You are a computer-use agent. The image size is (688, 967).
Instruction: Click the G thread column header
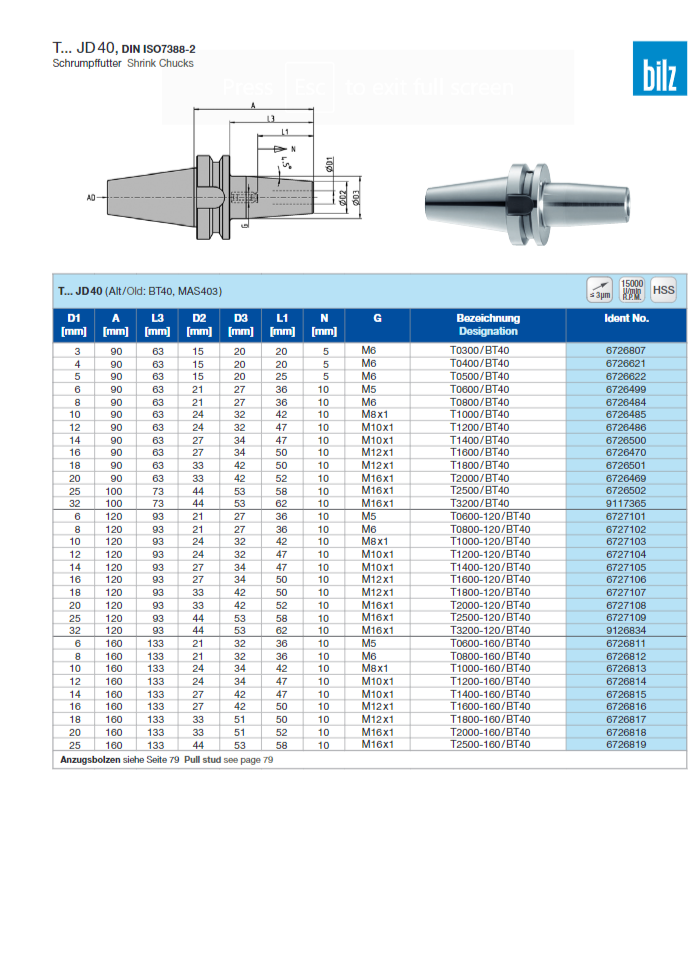[377, 318]
